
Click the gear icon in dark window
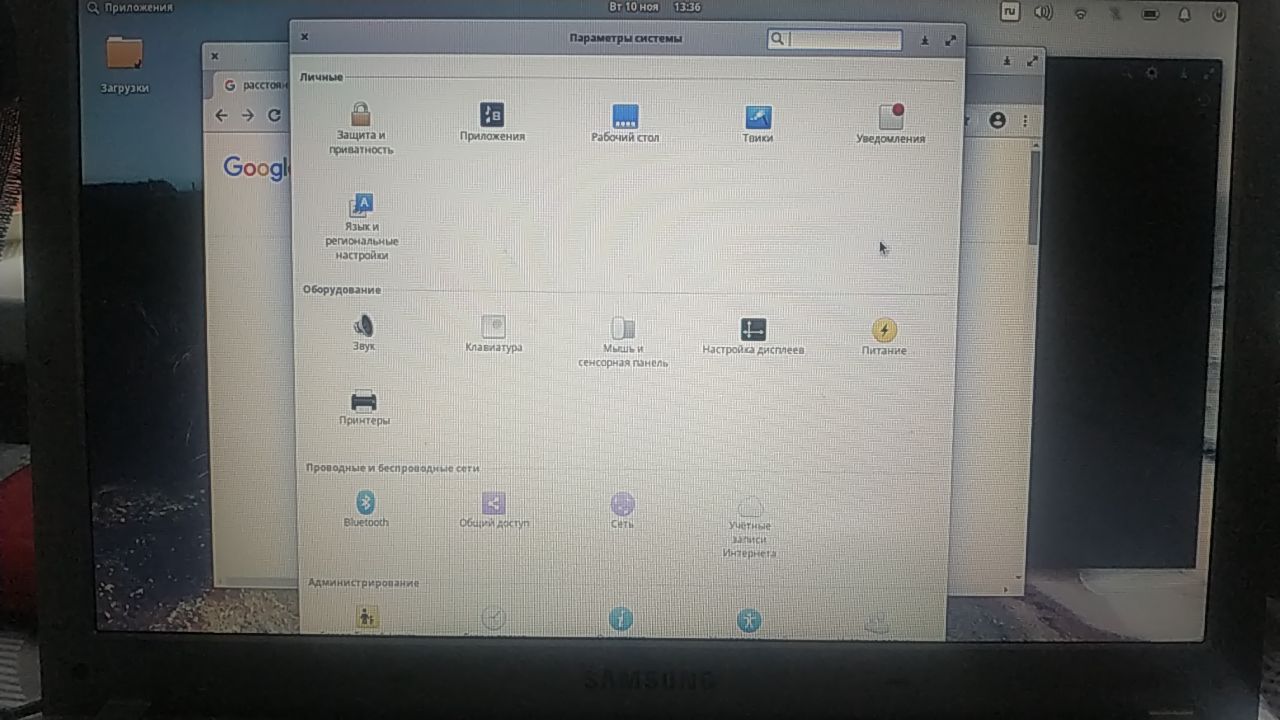pyautogui.click(x=1152, y=73)
